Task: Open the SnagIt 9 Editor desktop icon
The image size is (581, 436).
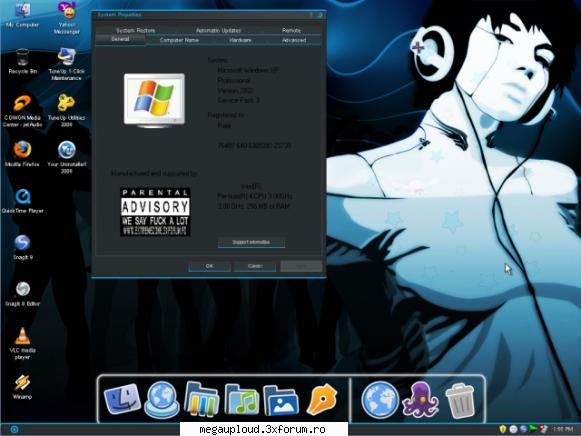Action: [x=23, y=294]
